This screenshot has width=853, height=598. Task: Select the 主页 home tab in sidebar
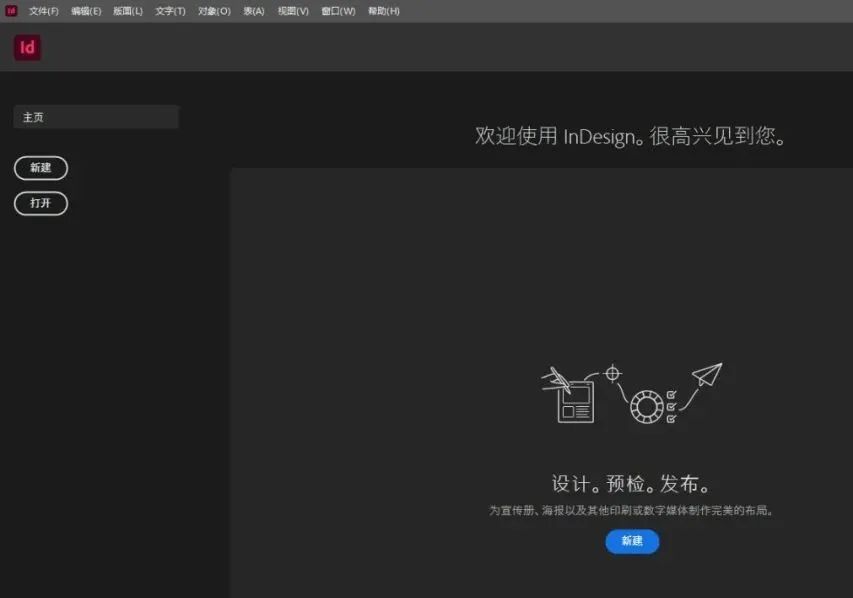pos(96,117)
